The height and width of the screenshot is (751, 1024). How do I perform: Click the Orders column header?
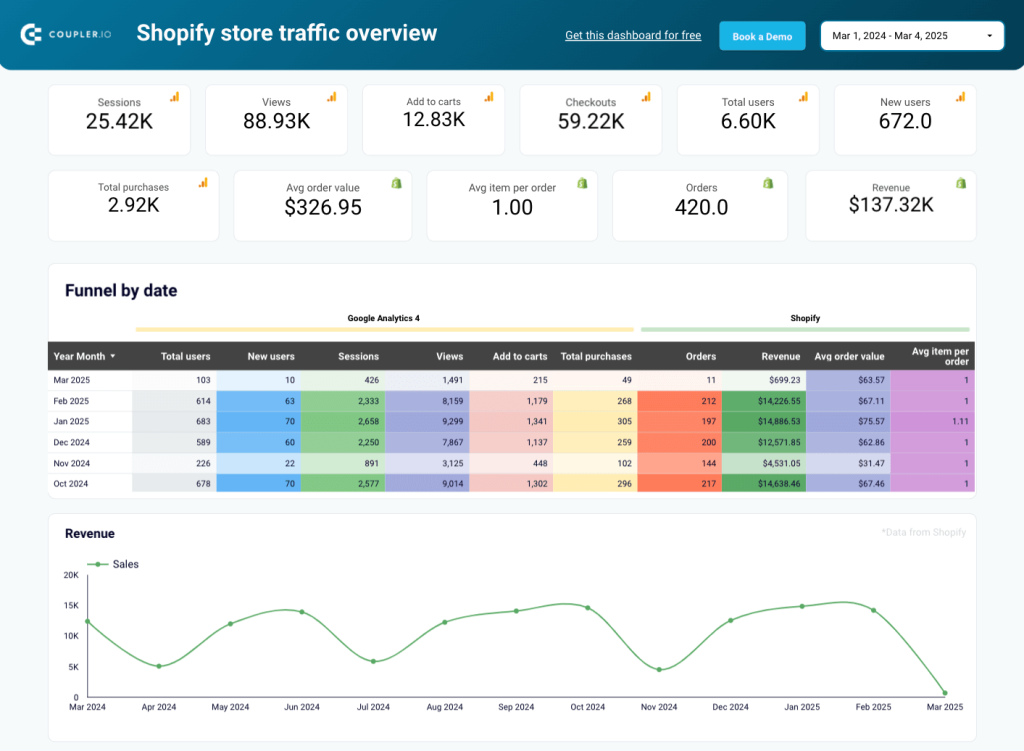[701, 357]
